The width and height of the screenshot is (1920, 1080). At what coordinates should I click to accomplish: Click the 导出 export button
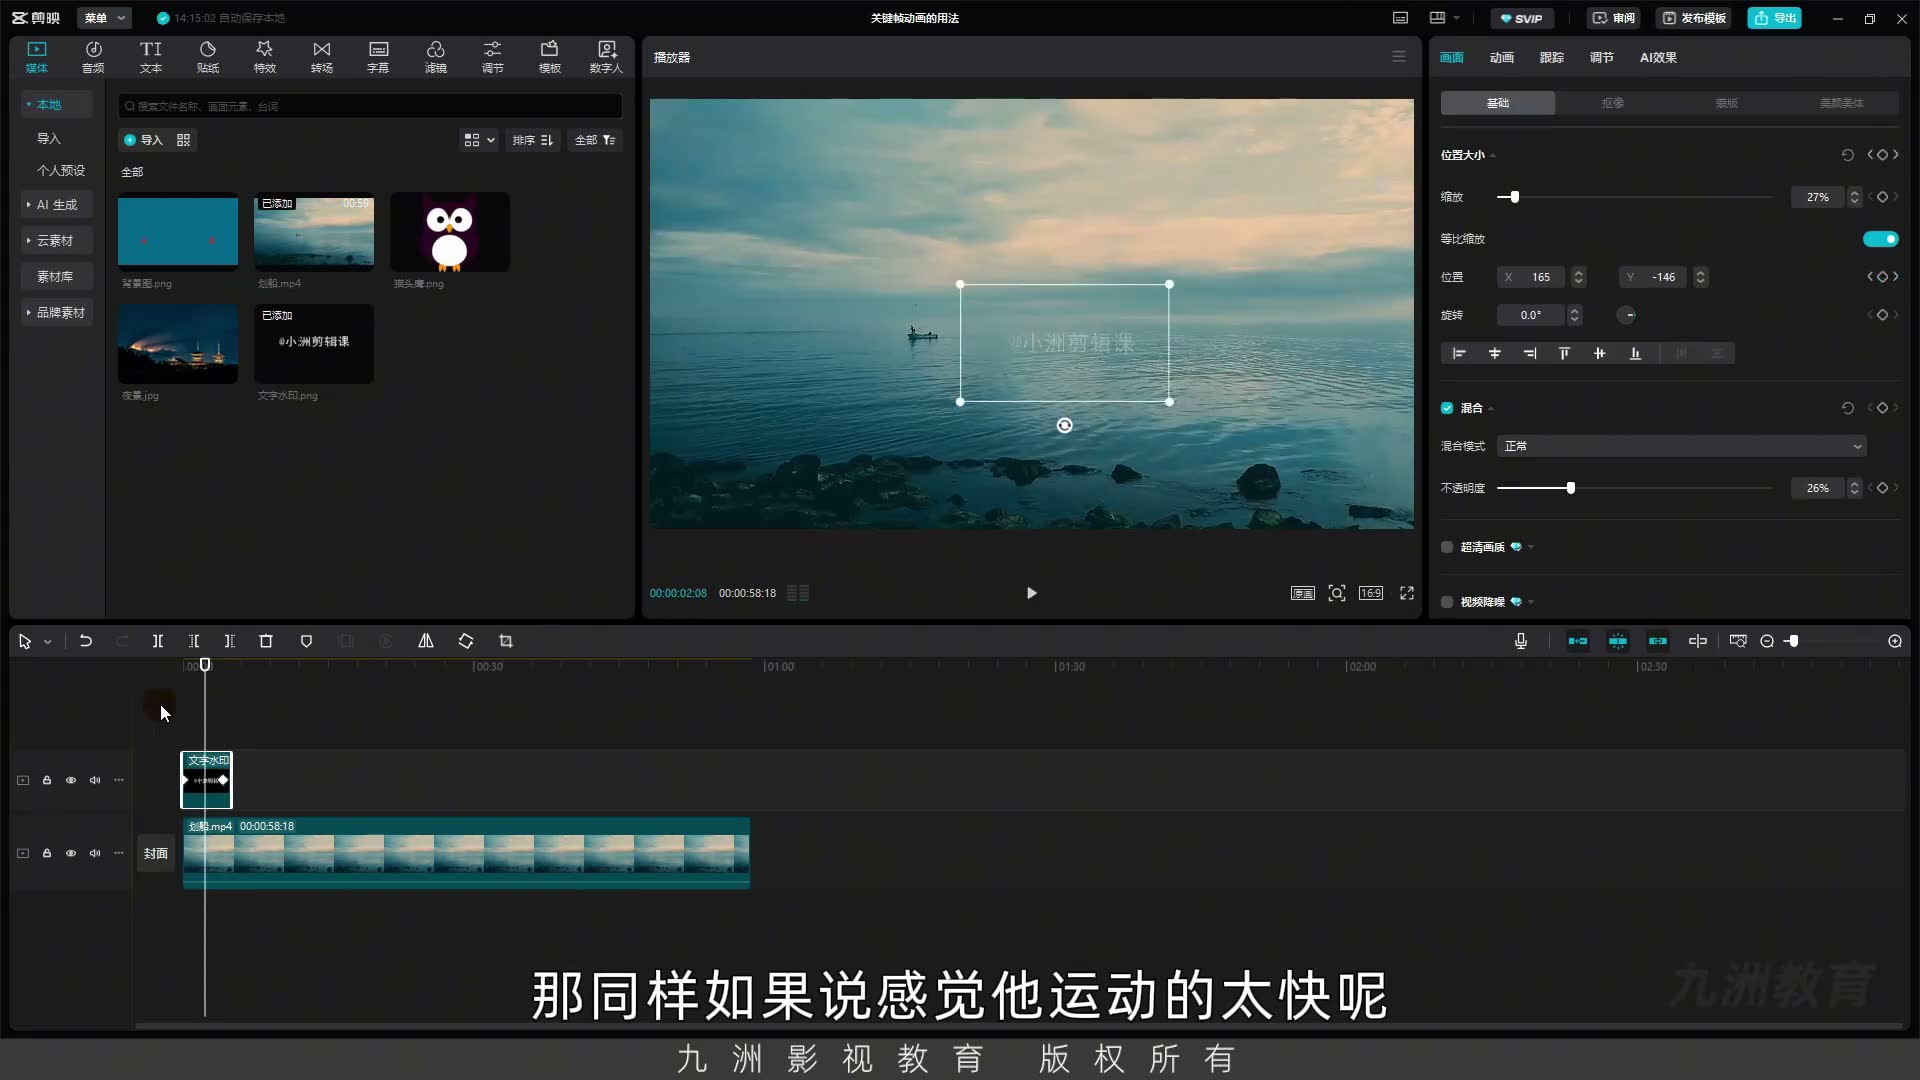click(1774, 18)
